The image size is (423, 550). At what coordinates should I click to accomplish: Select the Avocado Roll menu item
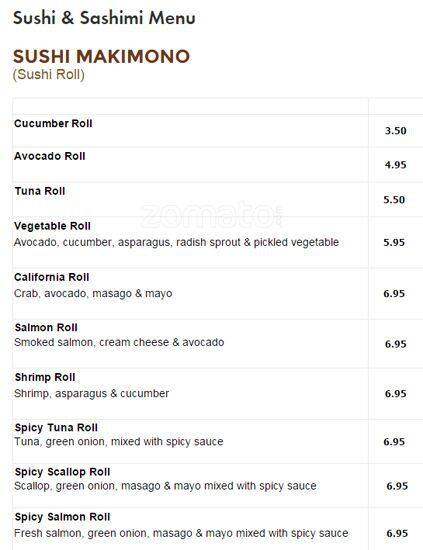click(50, 156)
